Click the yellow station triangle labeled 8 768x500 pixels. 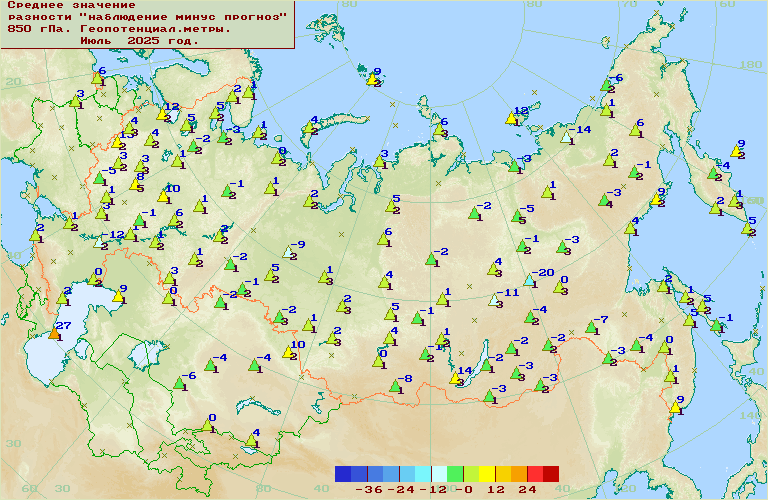[x=134, y=184]
